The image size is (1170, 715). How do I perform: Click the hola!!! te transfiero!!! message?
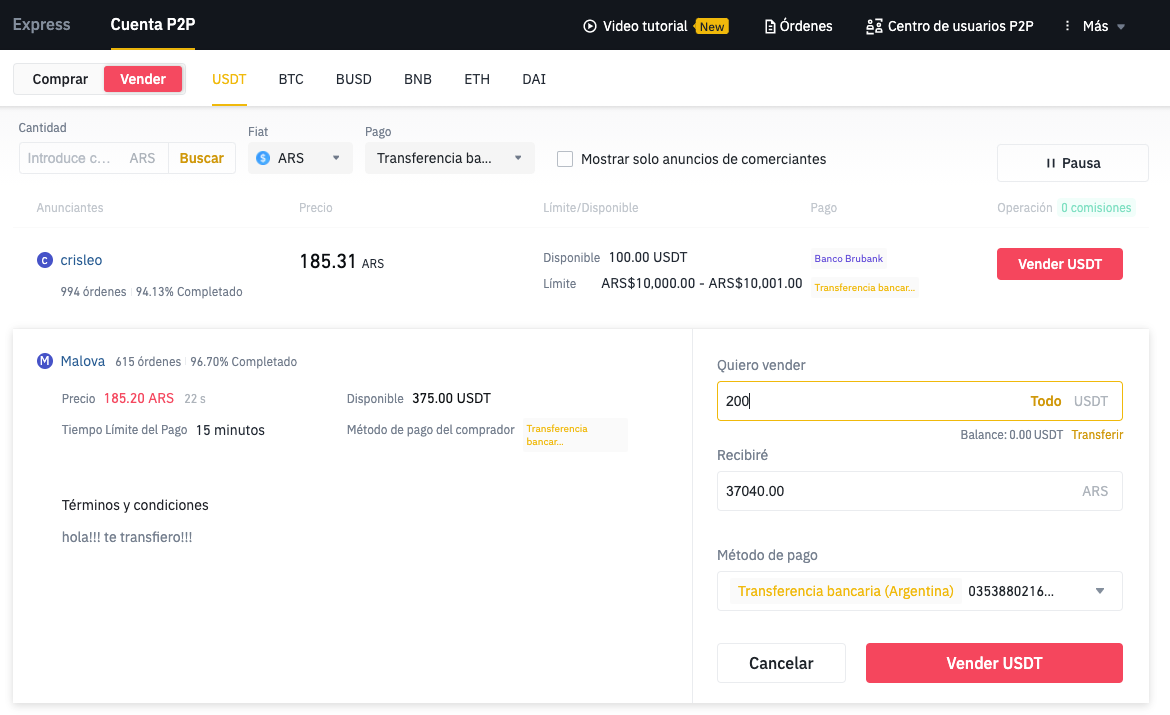(127, 537)
